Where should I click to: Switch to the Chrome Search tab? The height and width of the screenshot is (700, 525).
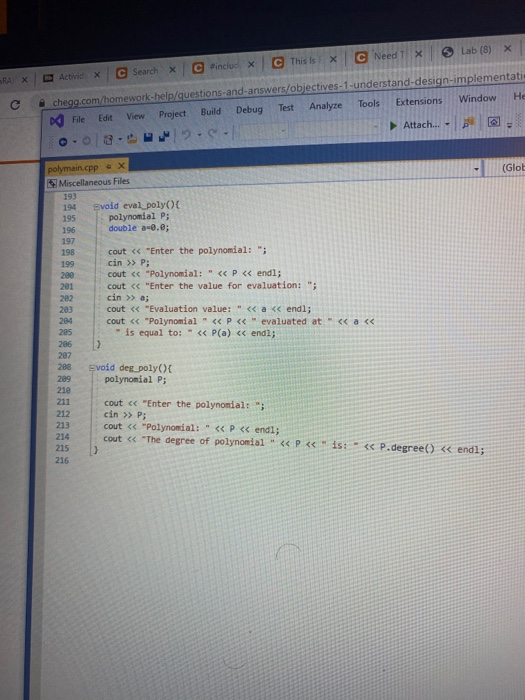146,71
